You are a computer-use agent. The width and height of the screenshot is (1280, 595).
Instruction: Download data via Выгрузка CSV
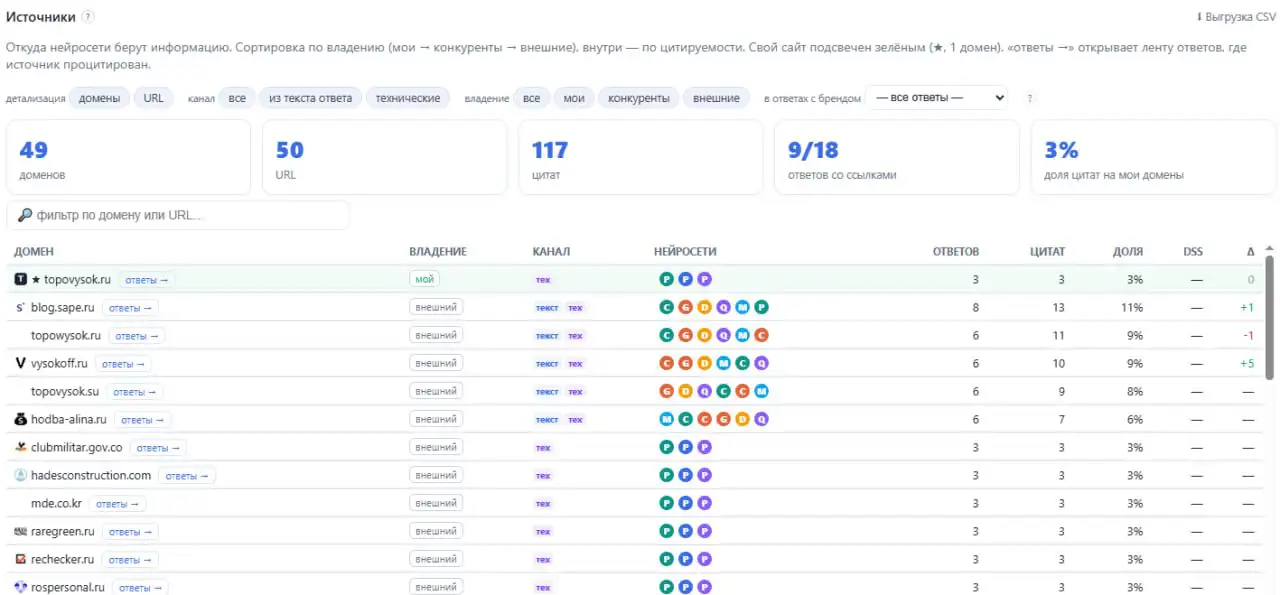pos(1236,17)
